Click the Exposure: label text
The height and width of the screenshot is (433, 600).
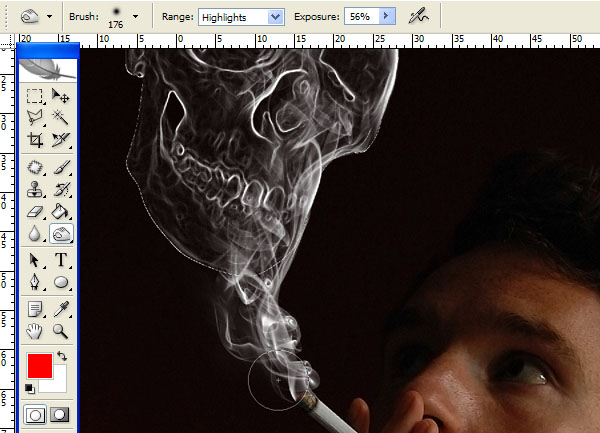click(316, 17)
